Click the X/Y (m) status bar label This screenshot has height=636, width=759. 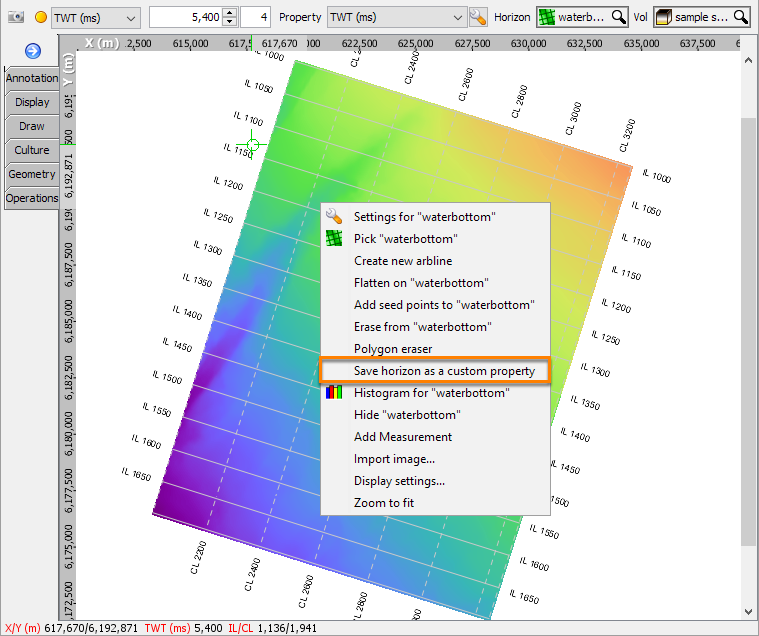click(x=23, y=628)
